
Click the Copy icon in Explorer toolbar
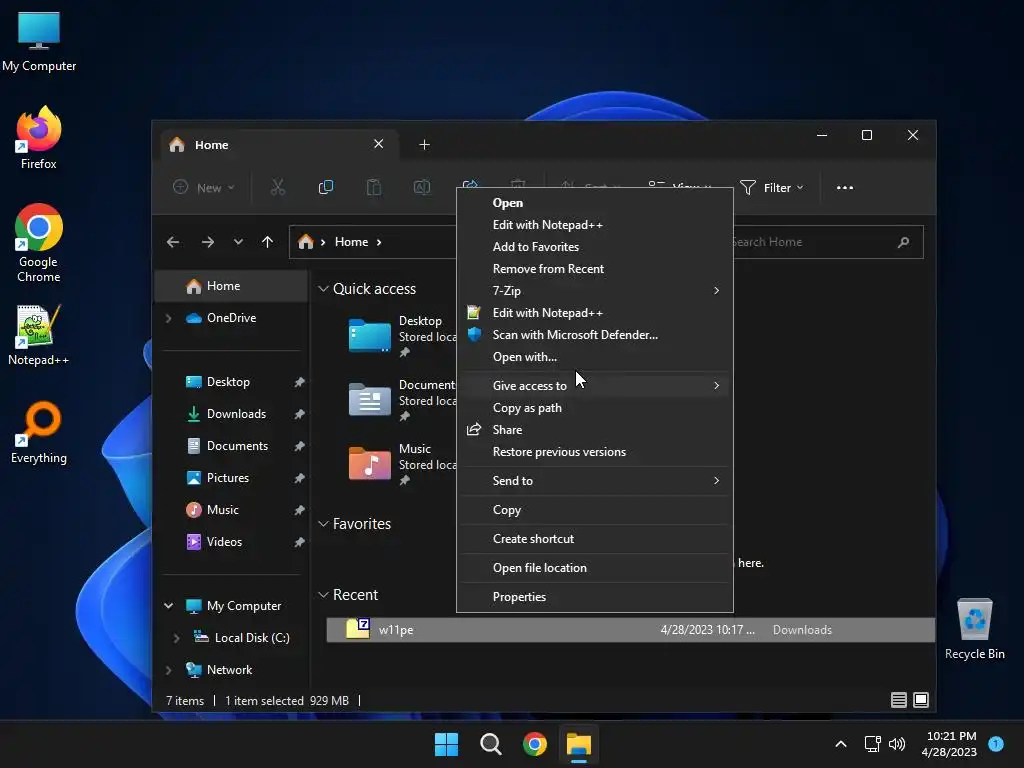(325, 187)
